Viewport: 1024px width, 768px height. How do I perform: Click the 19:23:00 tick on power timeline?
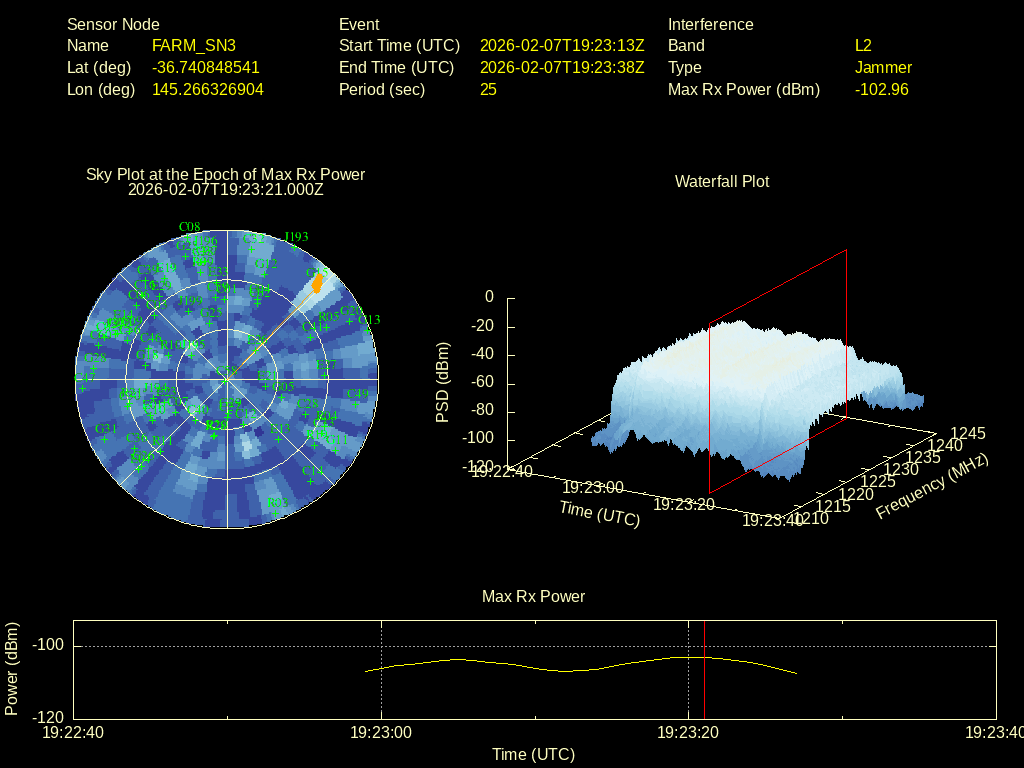coord(381,732)
